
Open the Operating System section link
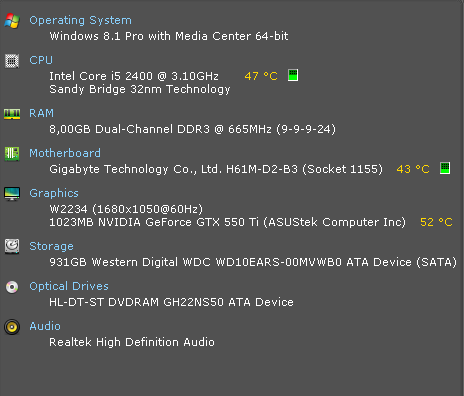[x=80, y=21]
